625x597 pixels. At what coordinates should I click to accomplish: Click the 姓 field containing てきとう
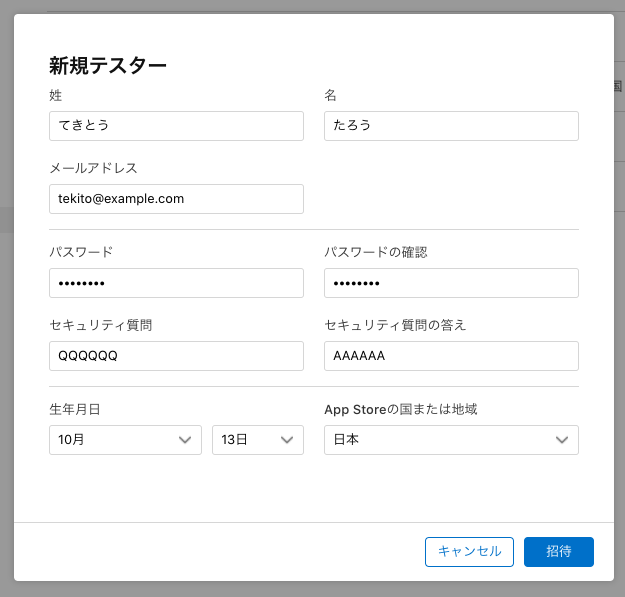(x=176, y=126)
